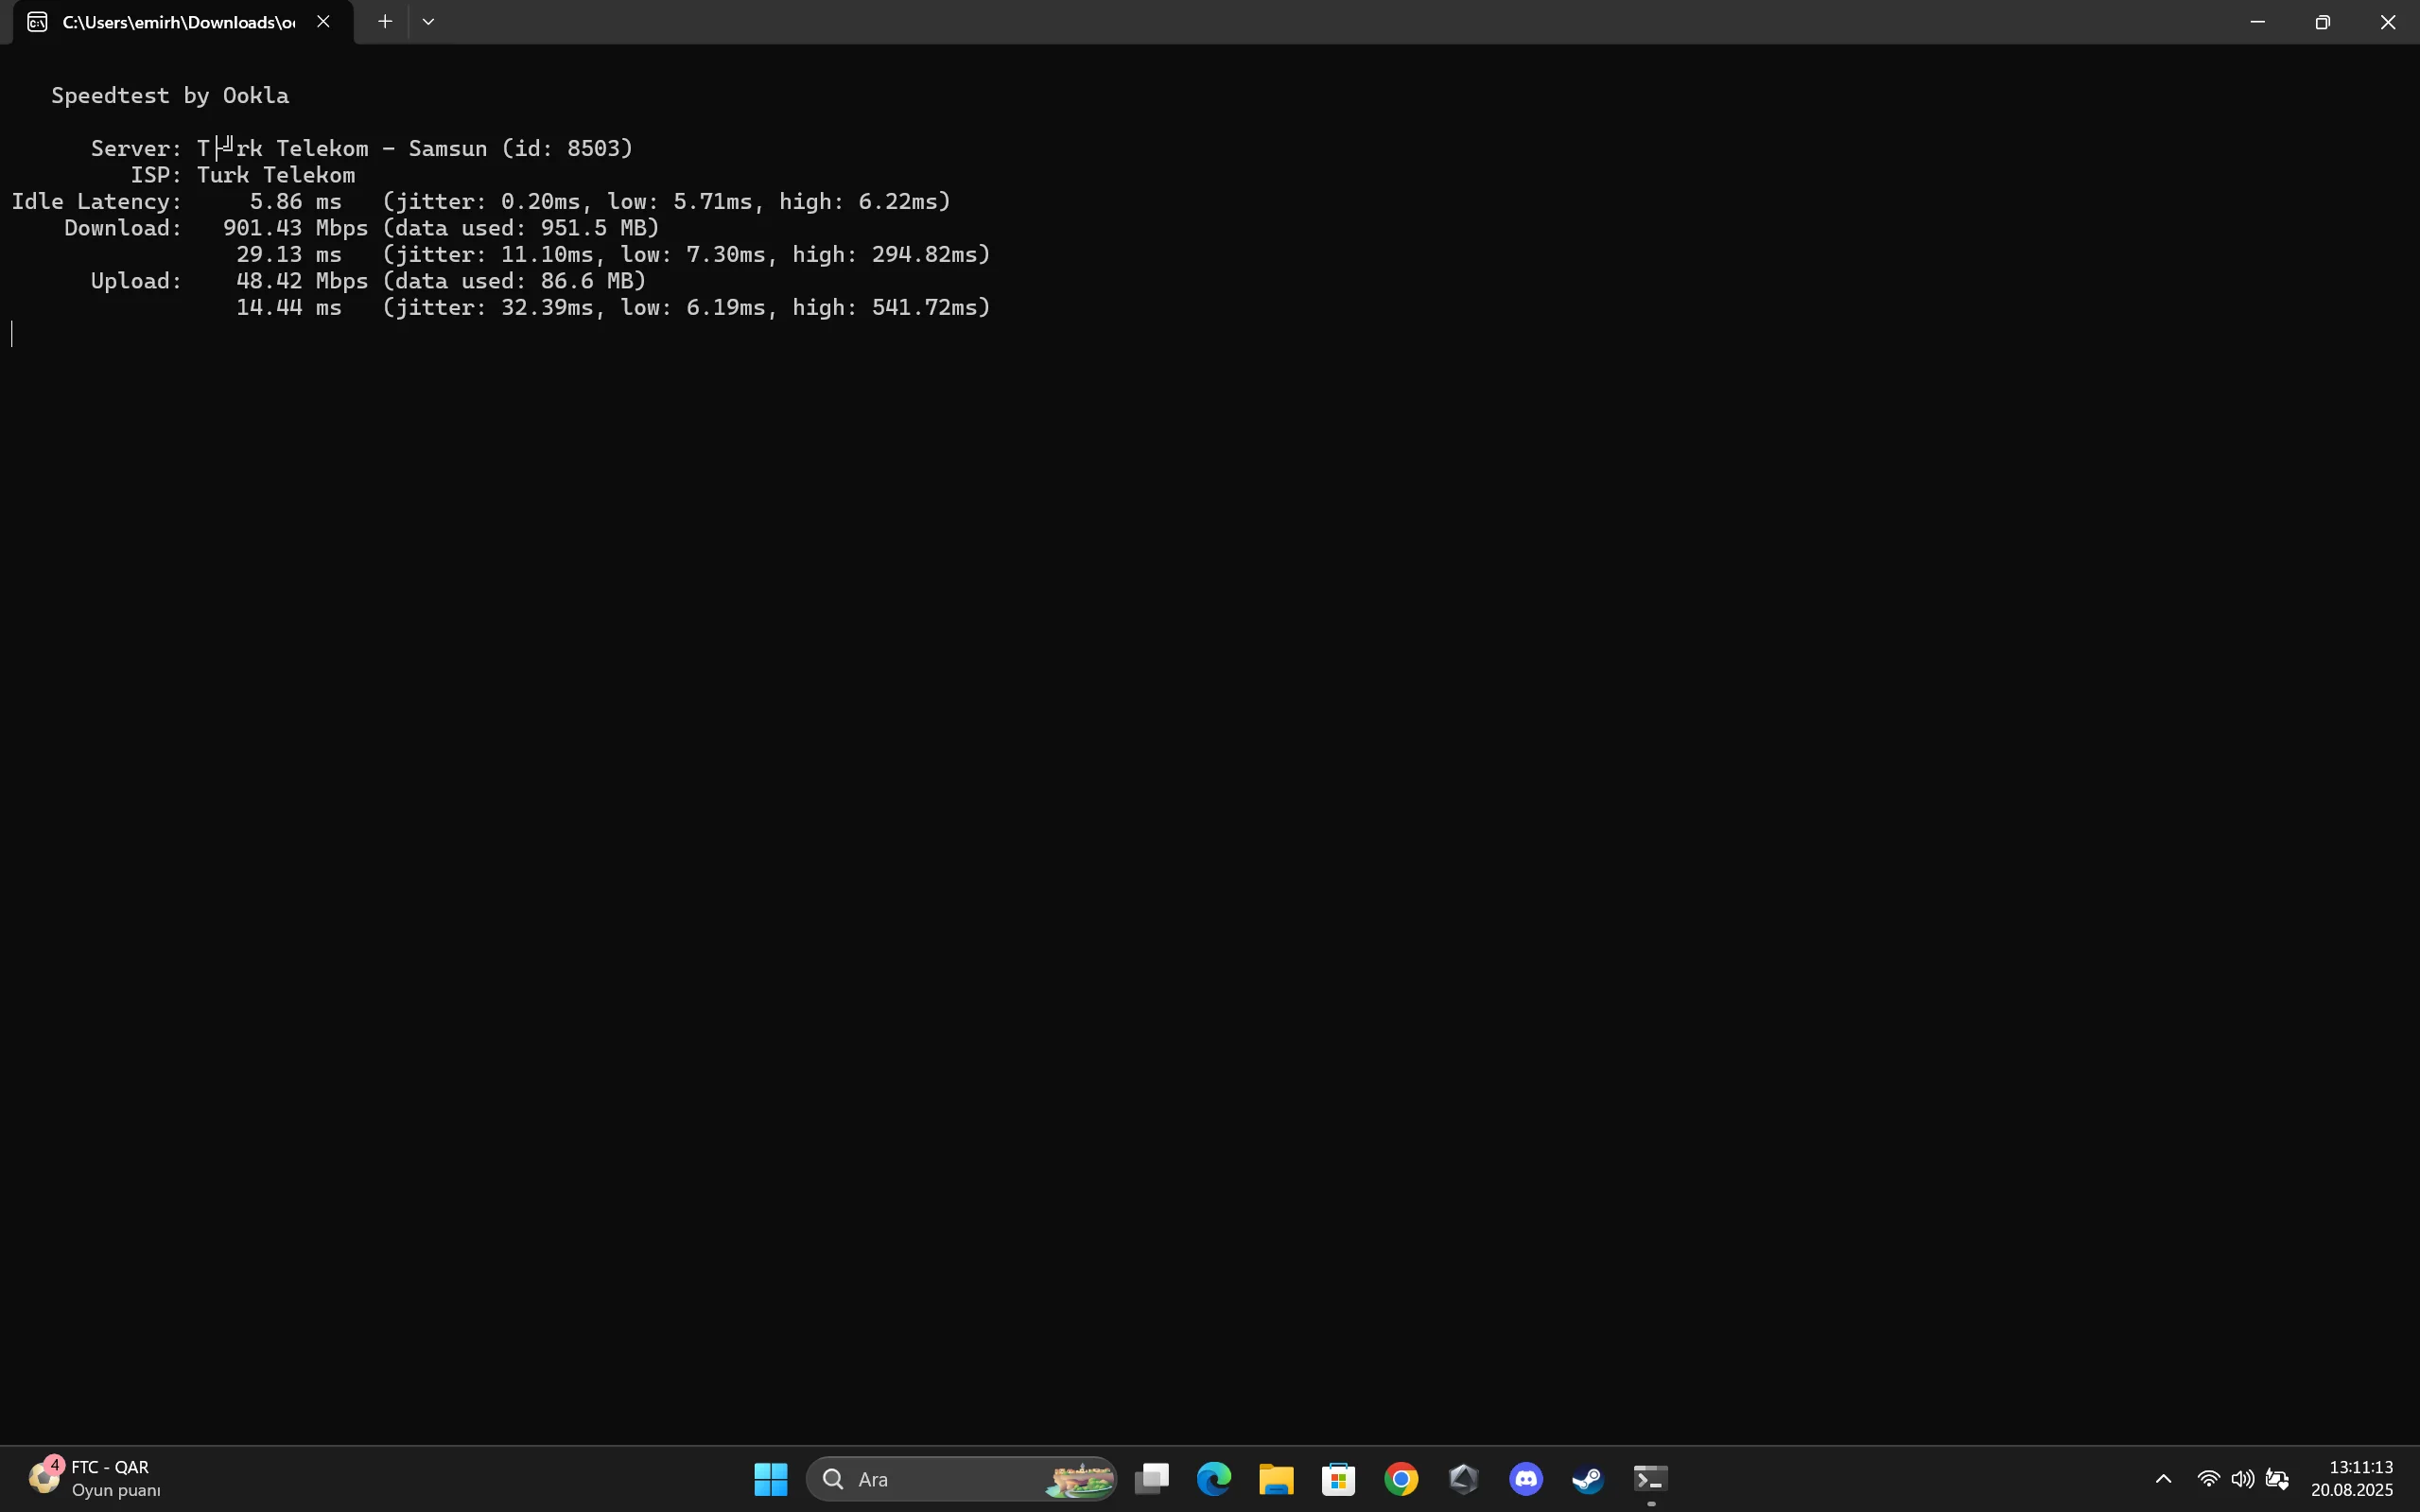Viewport: 2420px width, 1512px height.
Task: Click the Terminal taskbar icon
Action: click(x=1650, y=1479)
